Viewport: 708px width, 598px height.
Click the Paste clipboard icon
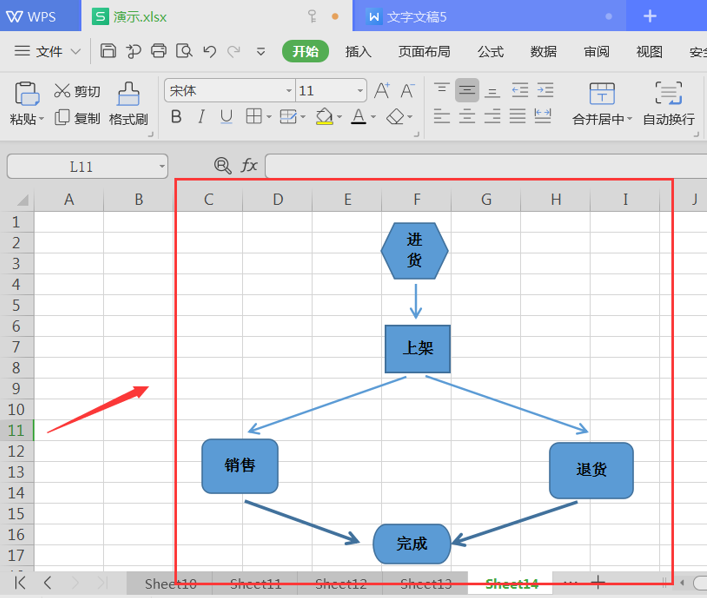(27, 93)
